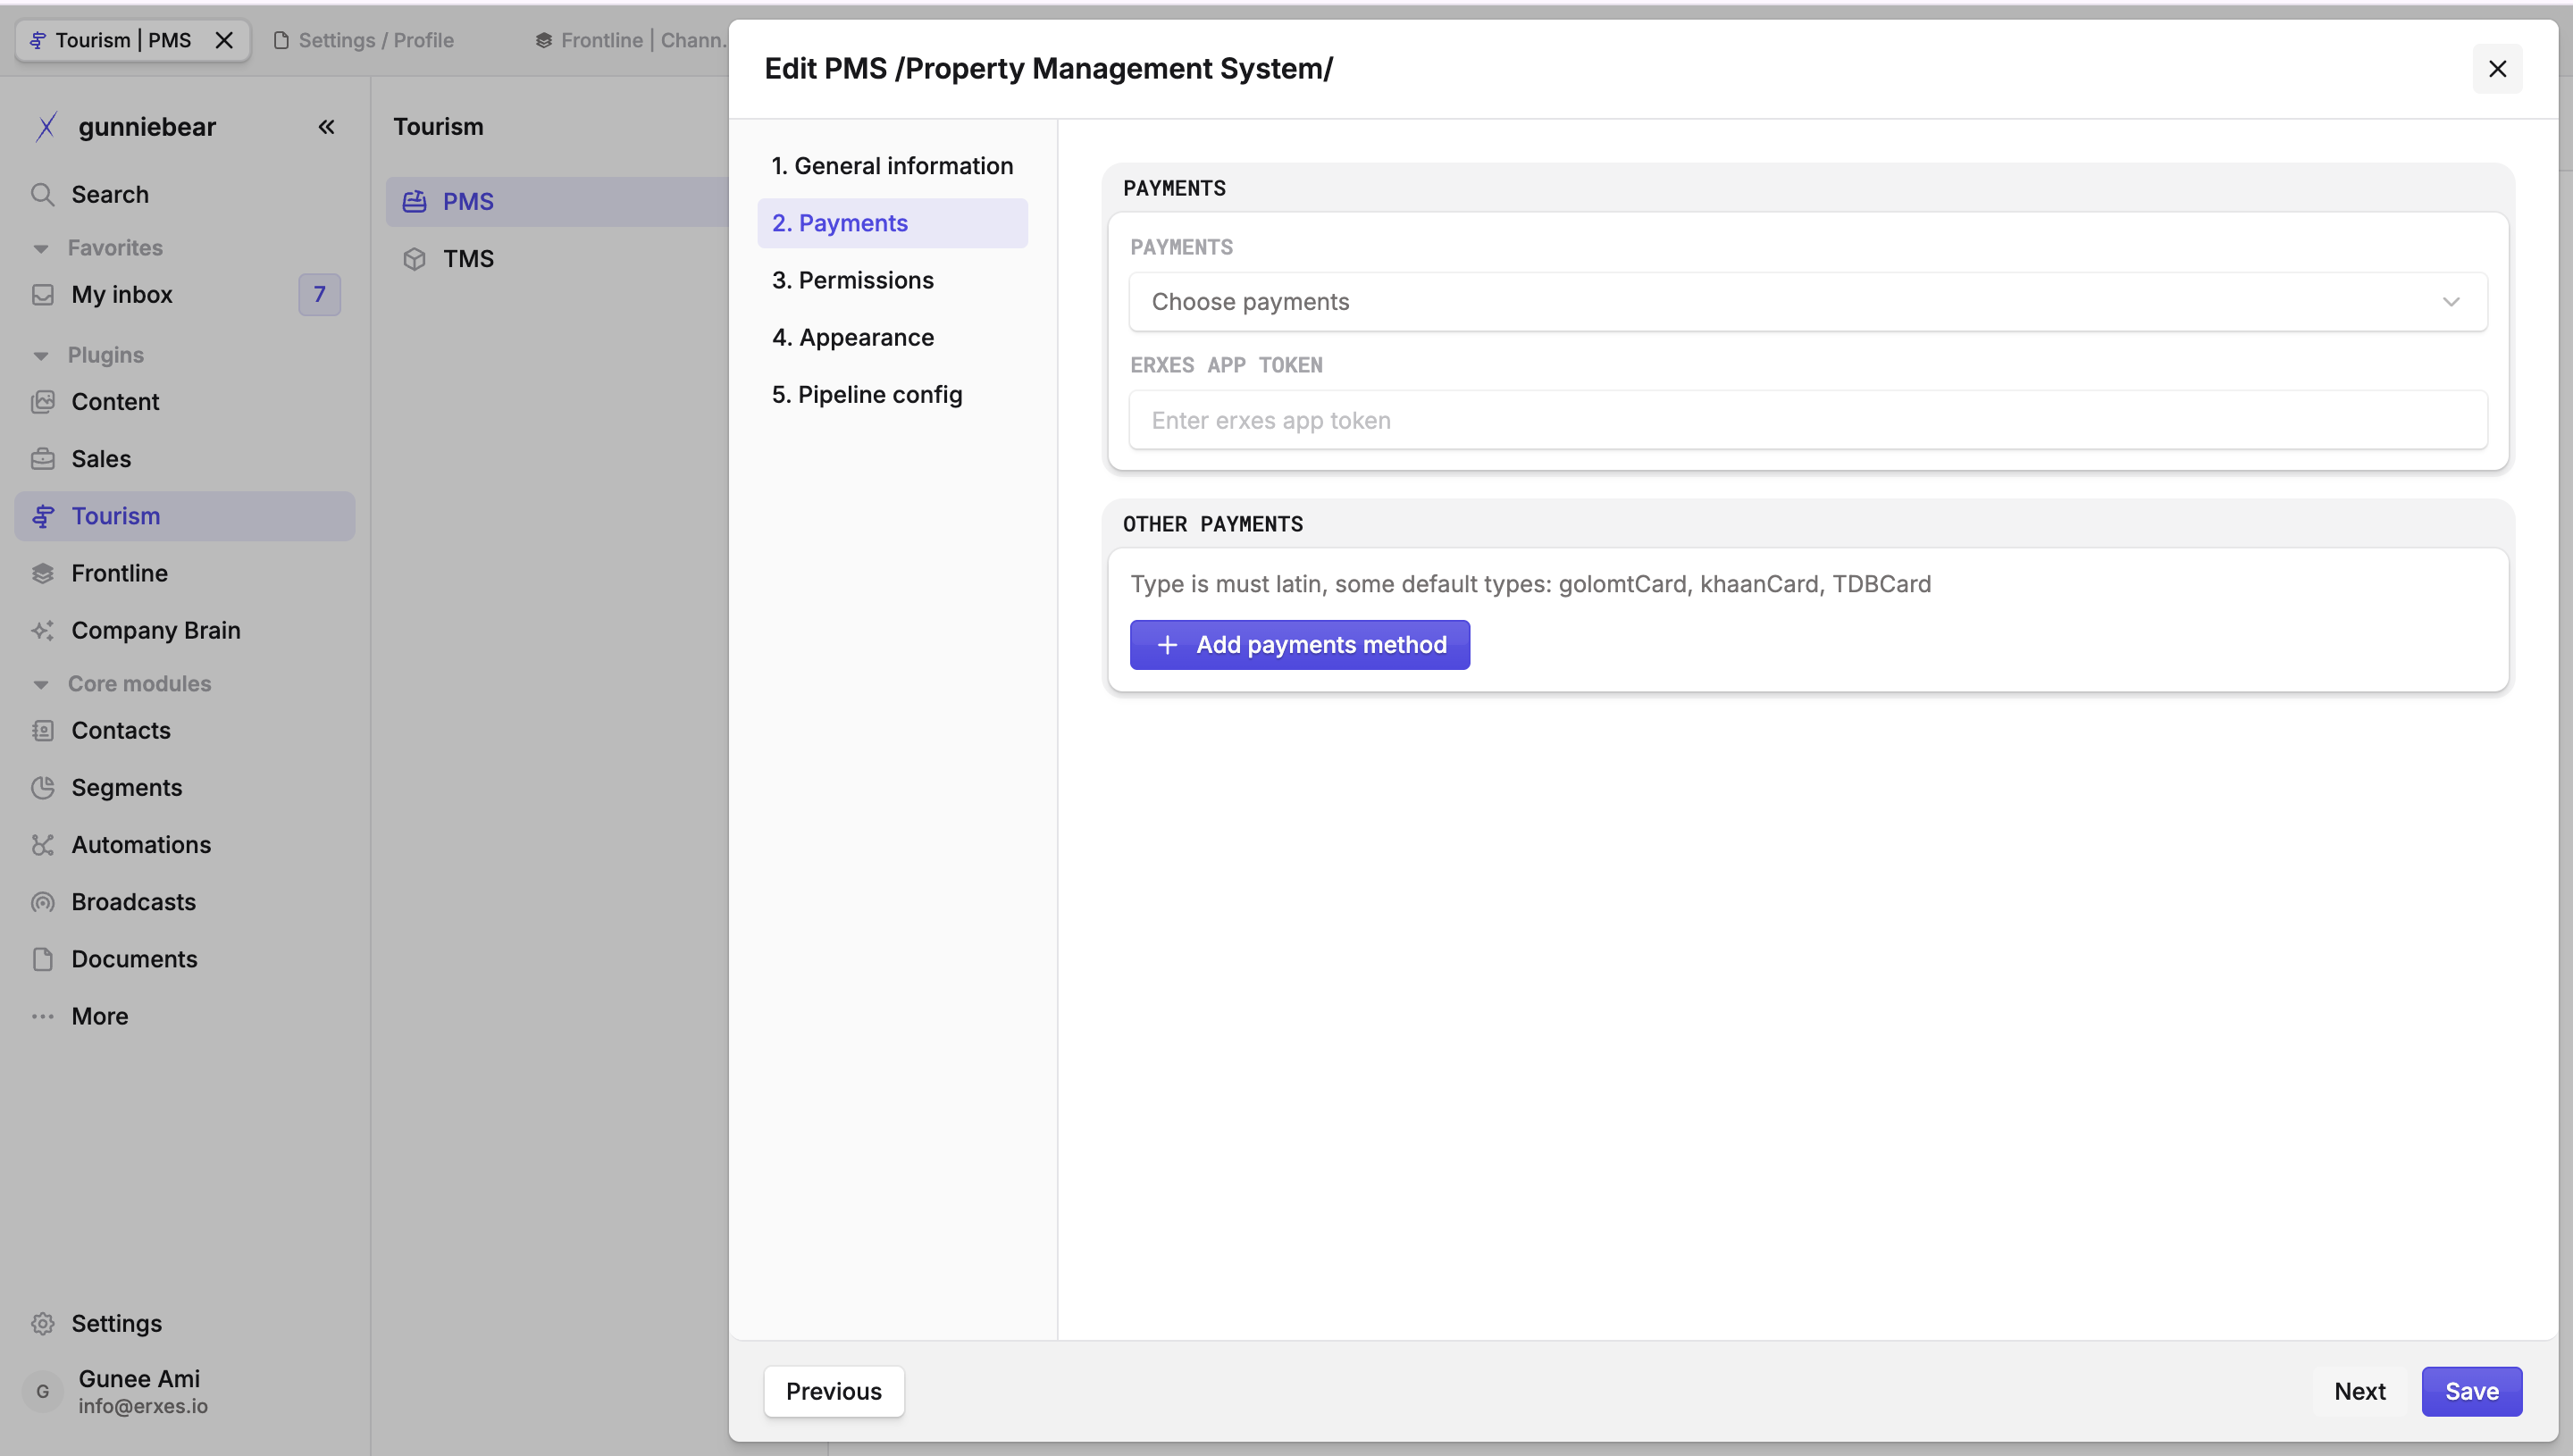
Task: Click the Next button
Action: pos(2359,1391)
